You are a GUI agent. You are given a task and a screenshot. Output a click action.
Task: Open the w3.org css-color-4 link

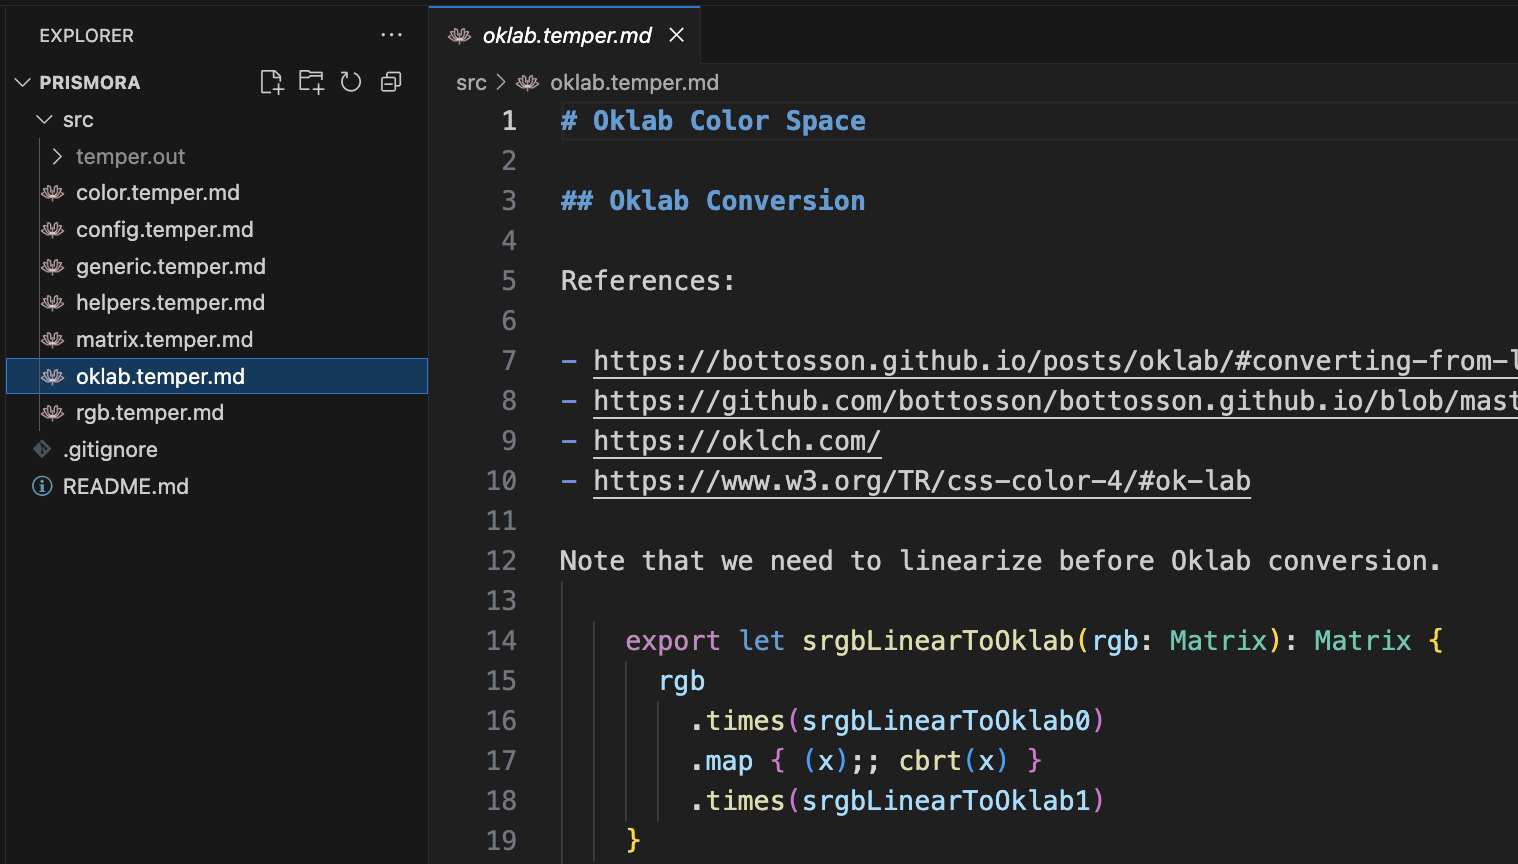coord(921,481)
